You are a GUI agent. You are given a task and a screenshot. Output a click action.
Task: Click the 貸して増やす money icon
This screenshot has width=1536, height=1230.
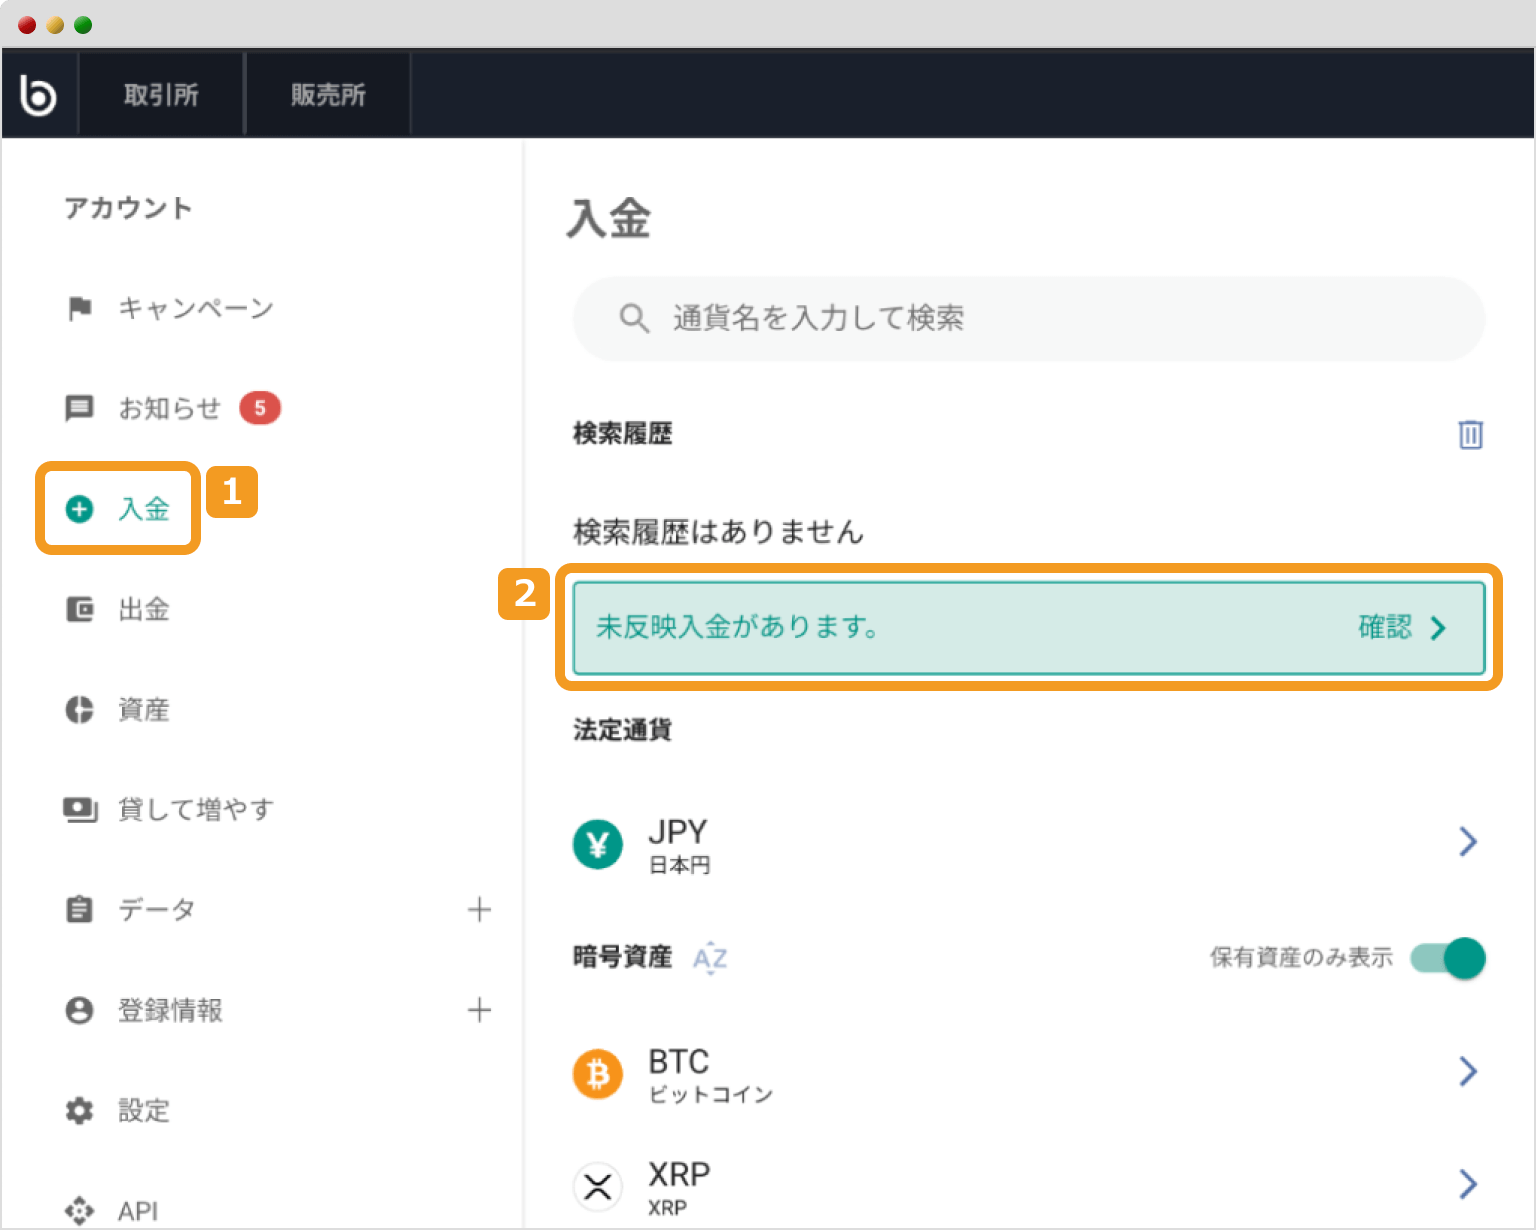click(79, 810)
